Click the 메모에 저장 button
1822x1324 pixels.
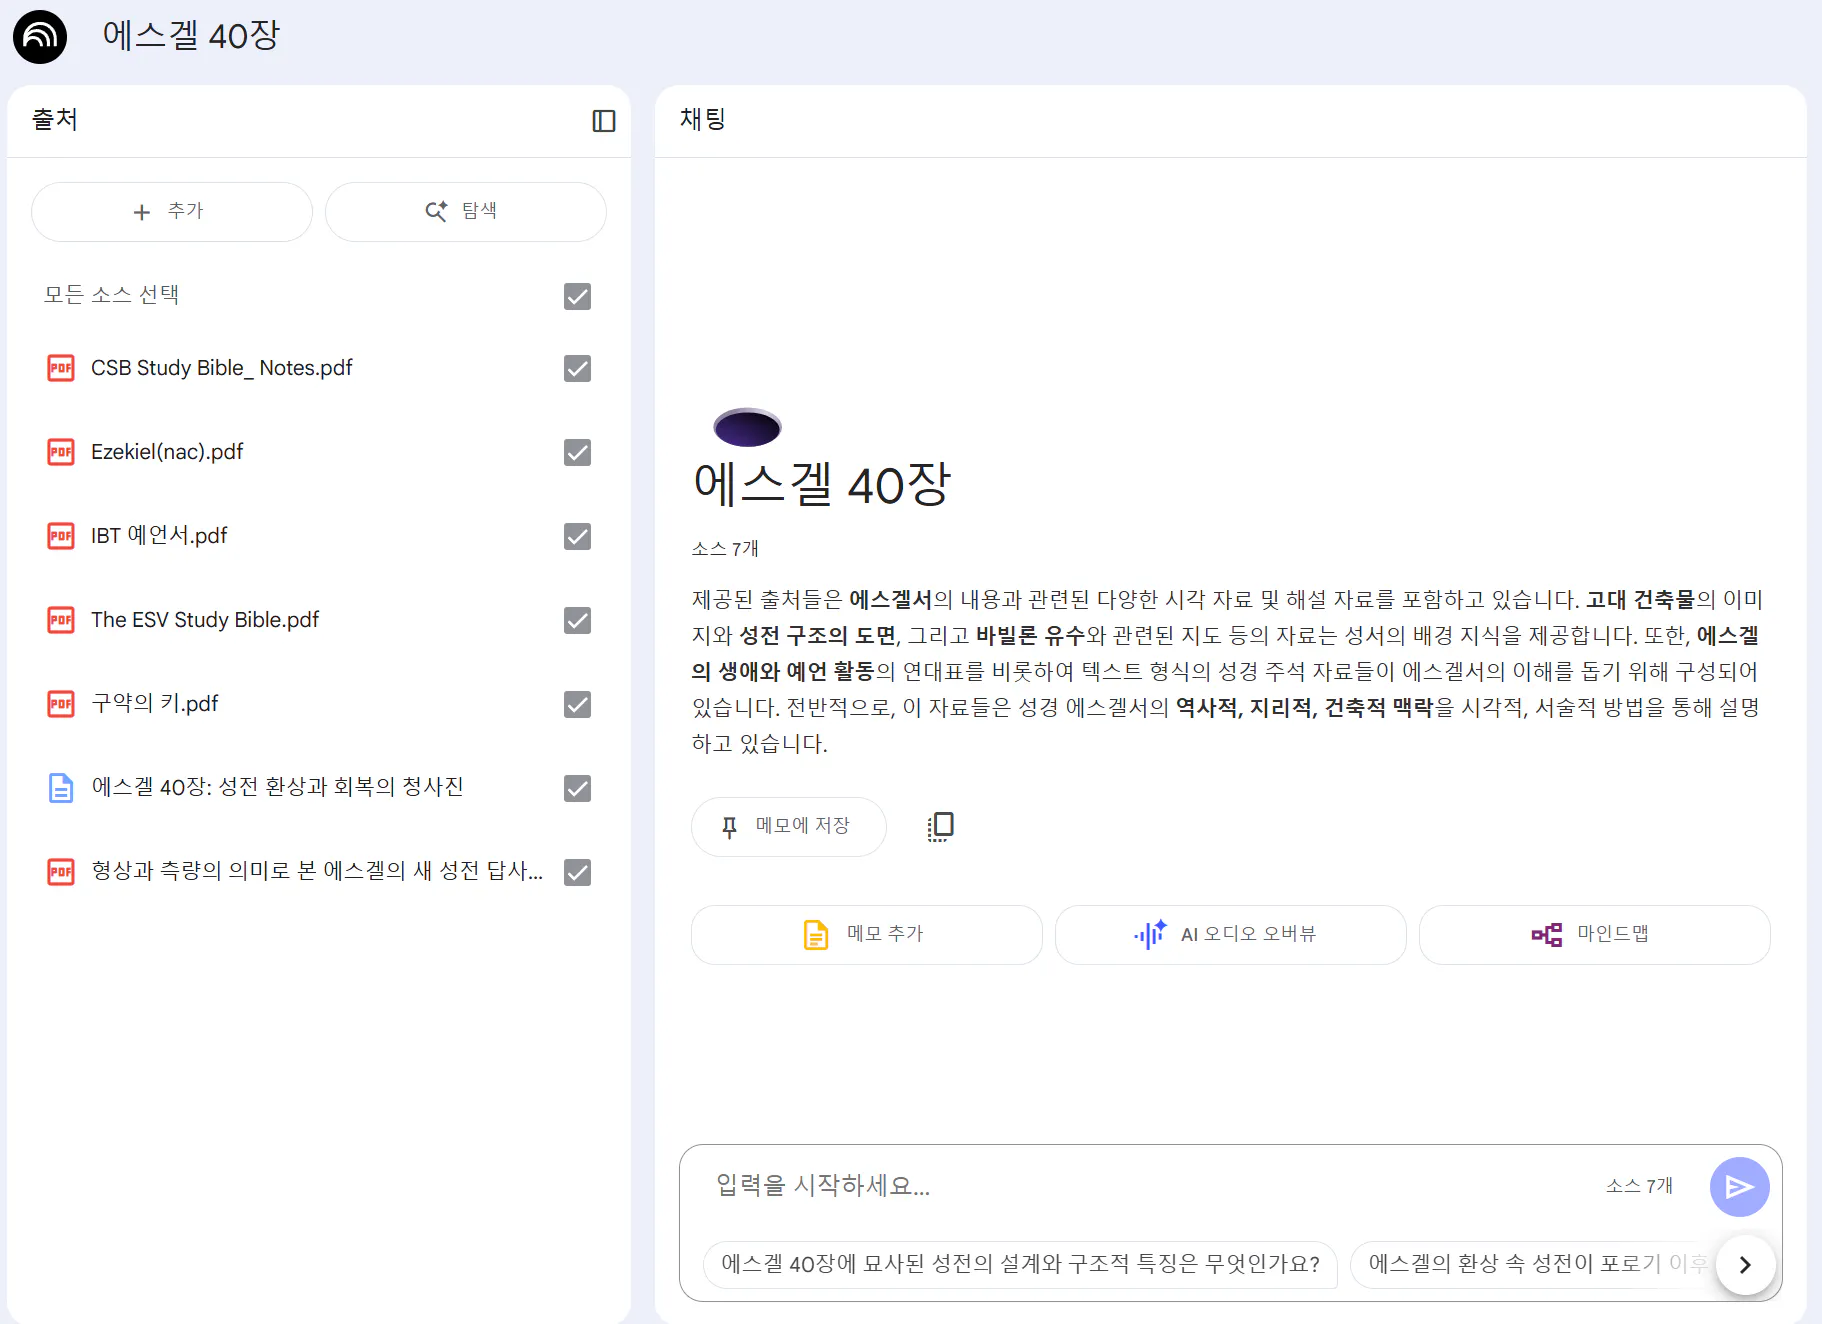click(789, 827)
